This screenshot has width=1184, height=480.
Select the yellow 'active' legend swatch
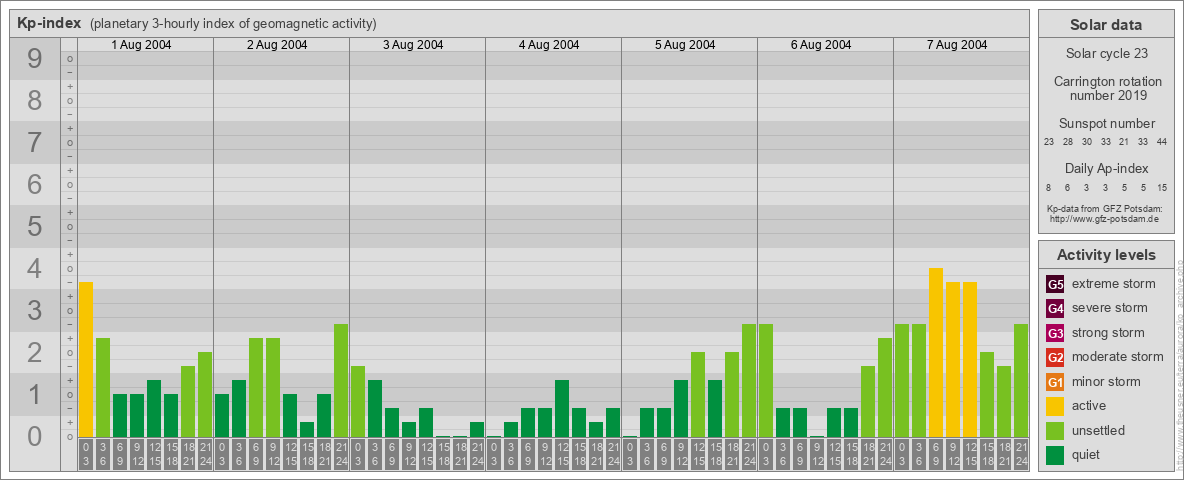1055,406
